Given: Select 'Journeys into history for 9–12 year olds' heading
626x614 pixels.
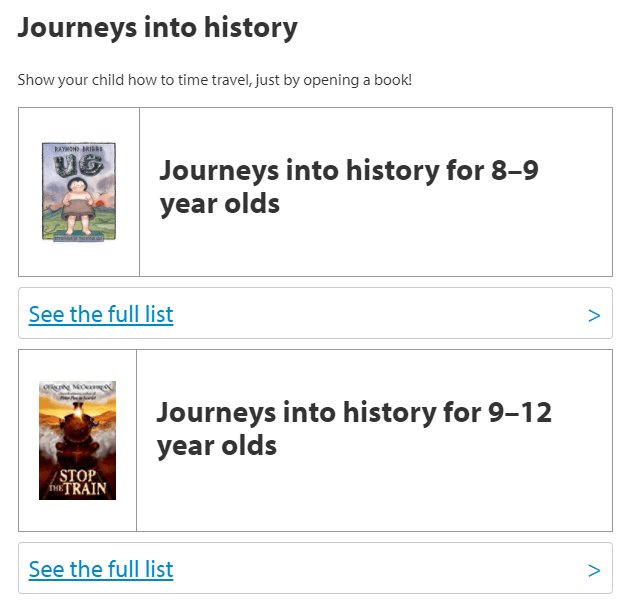Looking at the screenshot, I should tap(354, 429).
